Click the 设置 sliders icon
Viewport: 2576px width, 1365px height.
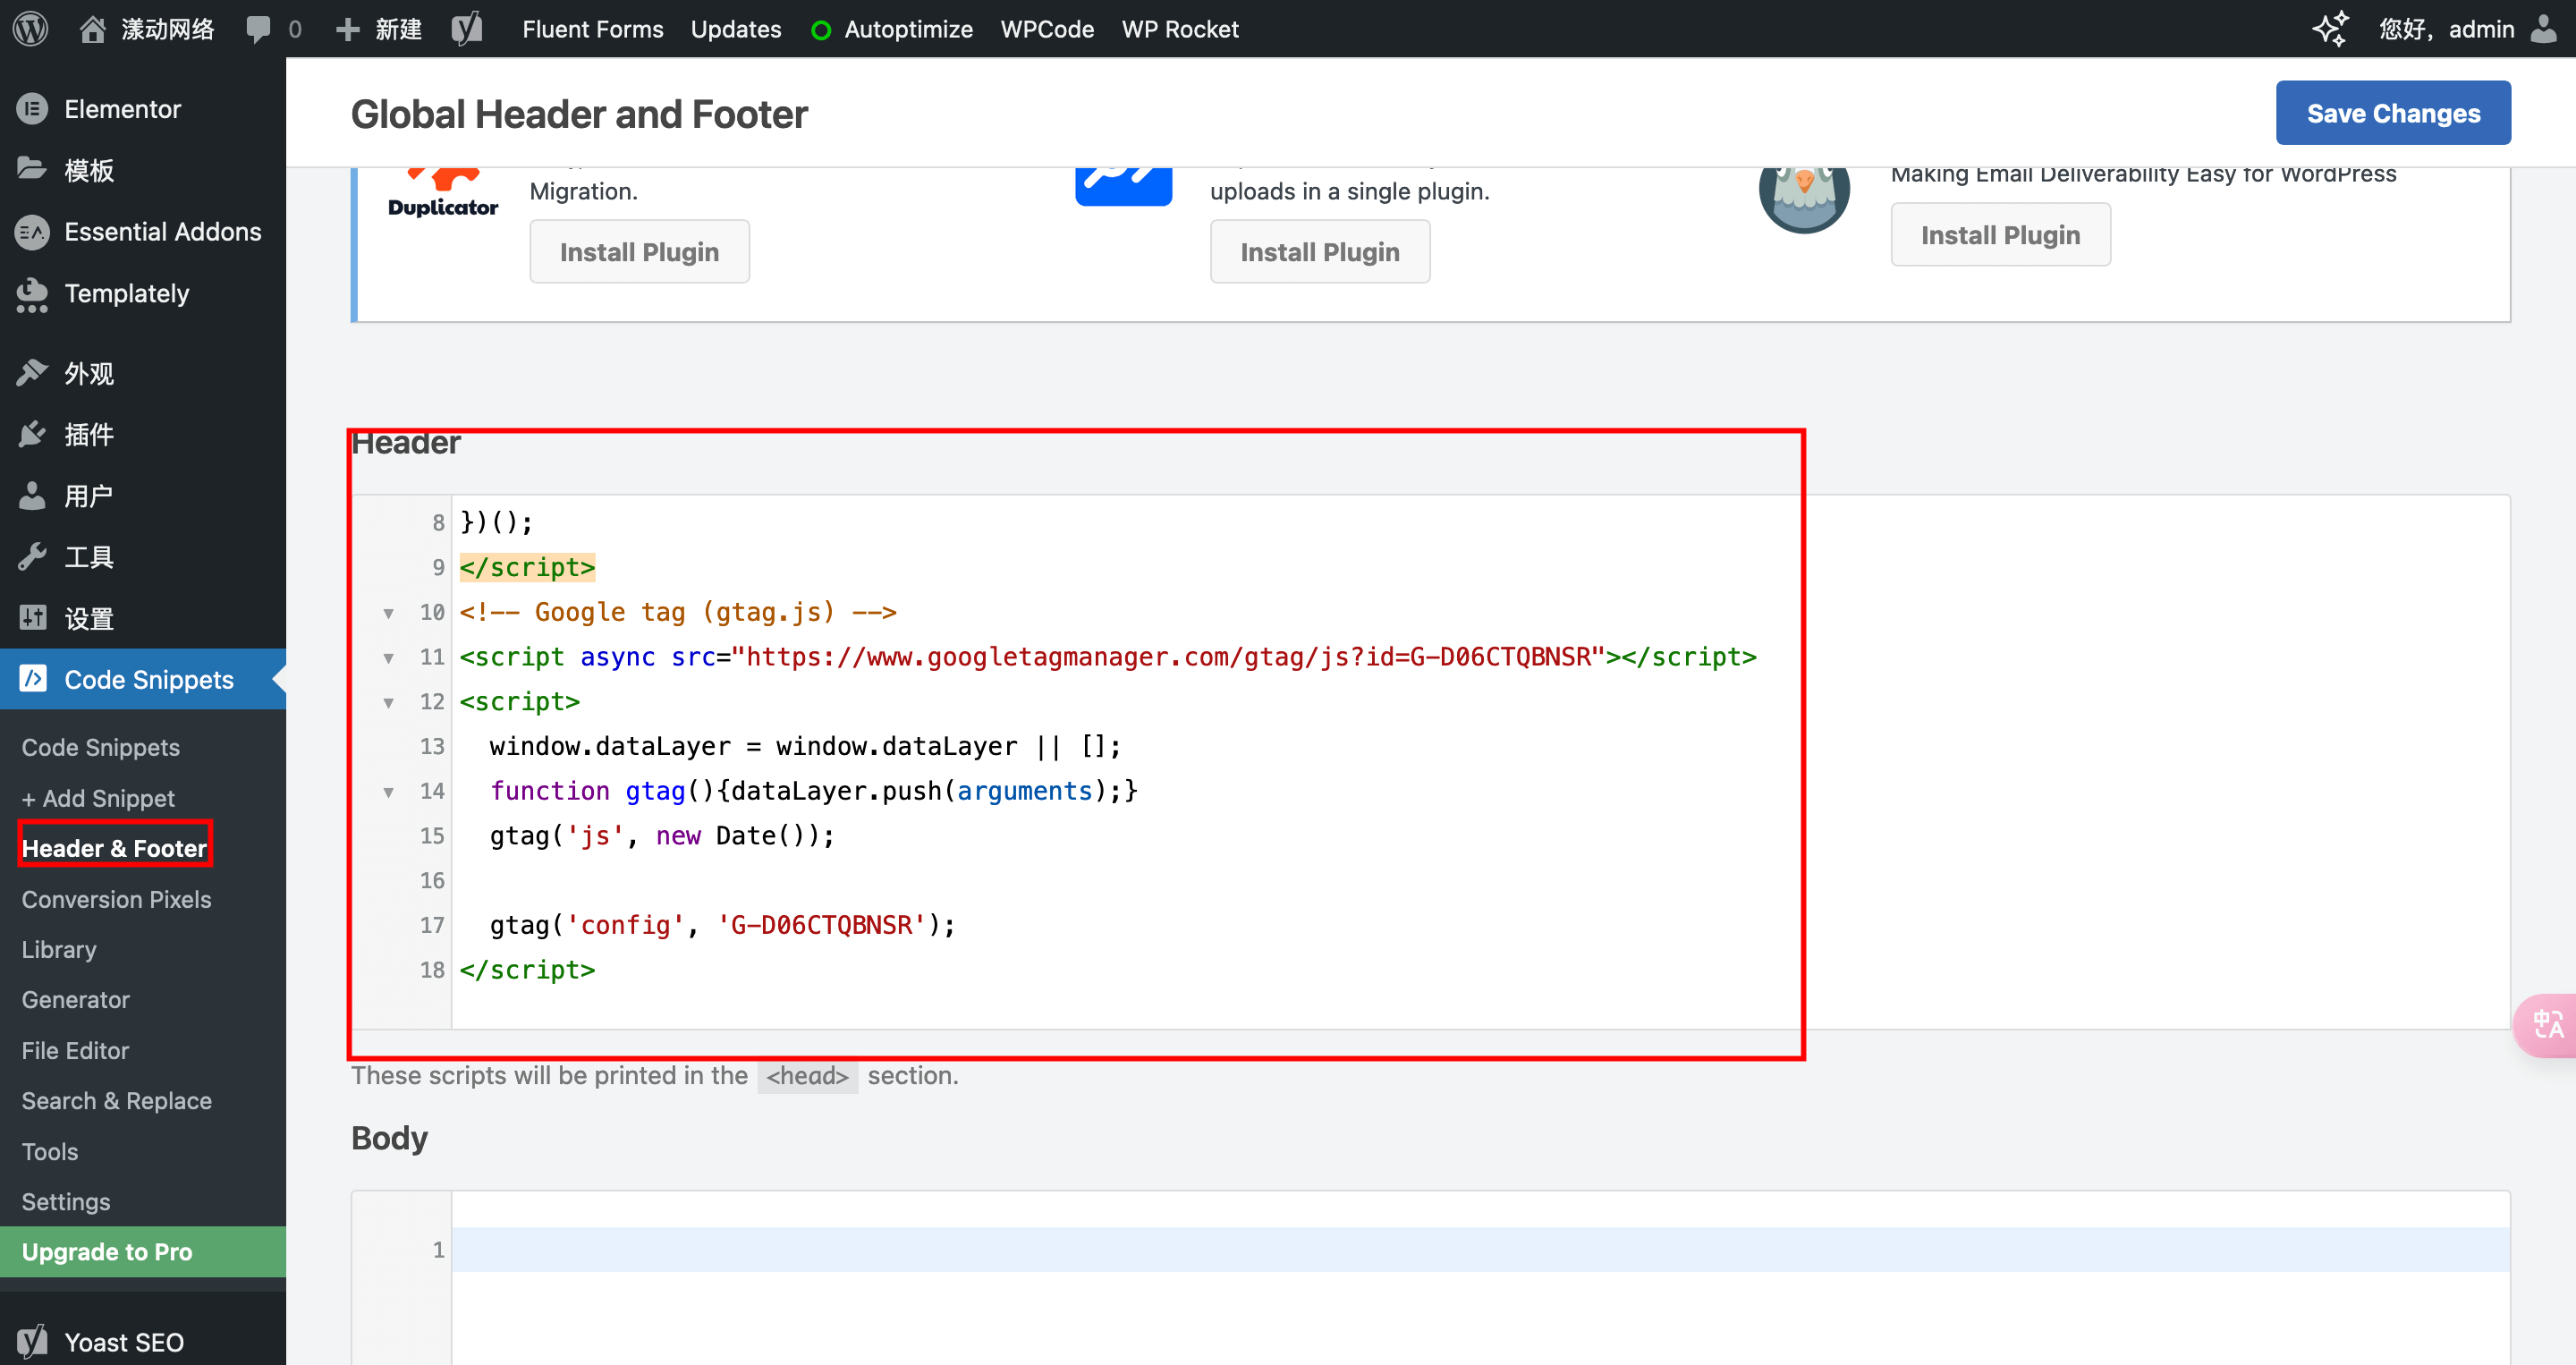tap(32, 618)
